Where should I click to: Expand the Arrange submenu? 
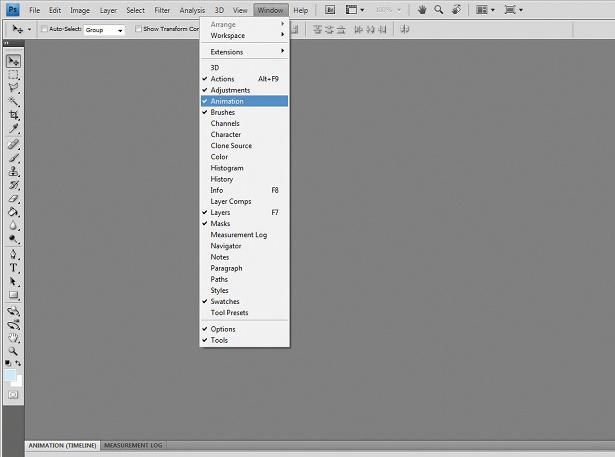click(x=244, y=24)
